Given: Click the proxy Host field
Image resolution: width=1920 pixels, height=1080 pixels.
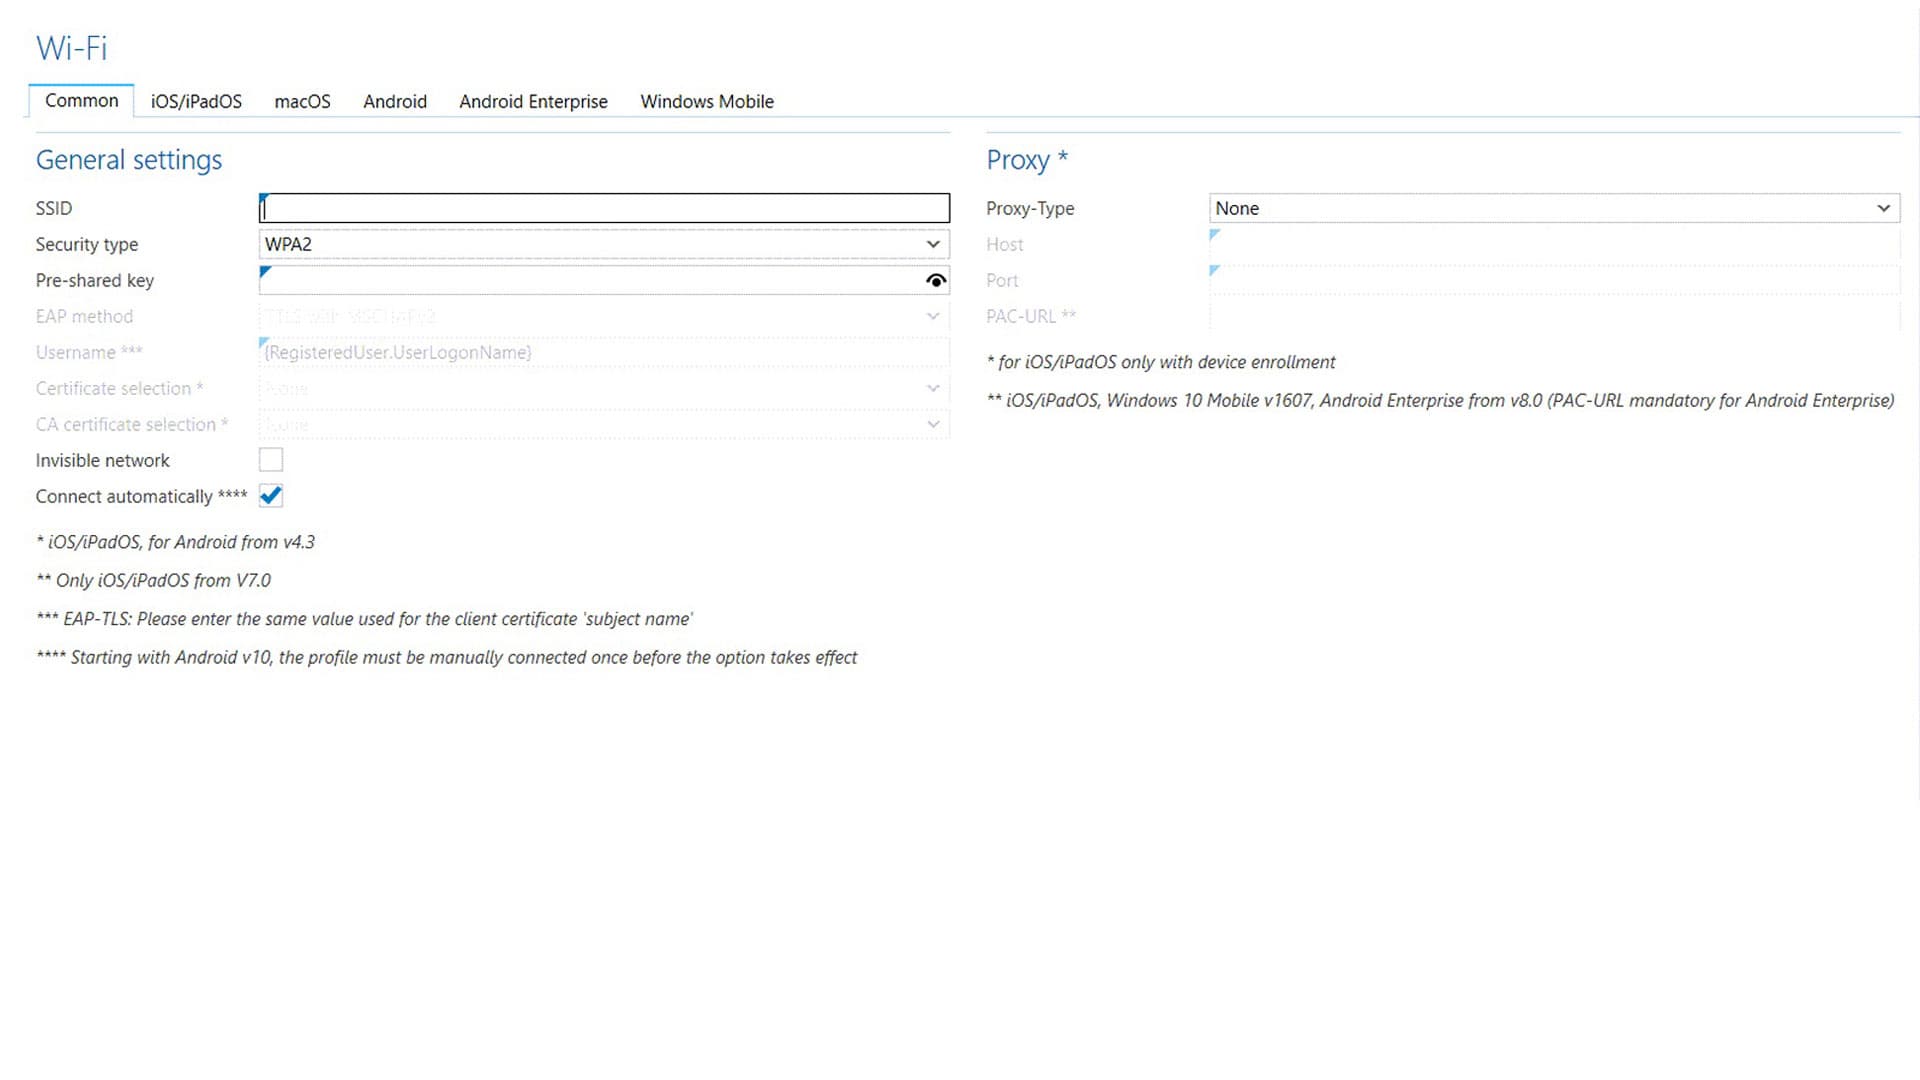Looking at the screenshot, I should coord(1554,244).
